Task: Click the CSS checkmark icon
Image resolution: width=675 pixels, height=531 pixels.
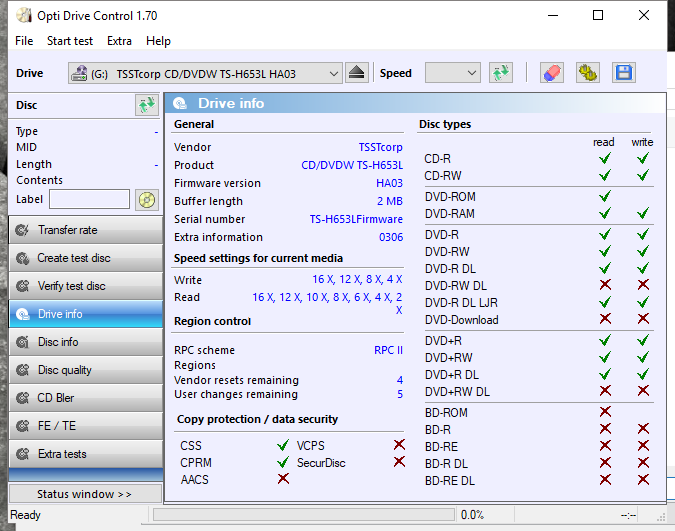Action: click(x=283, y=445)
